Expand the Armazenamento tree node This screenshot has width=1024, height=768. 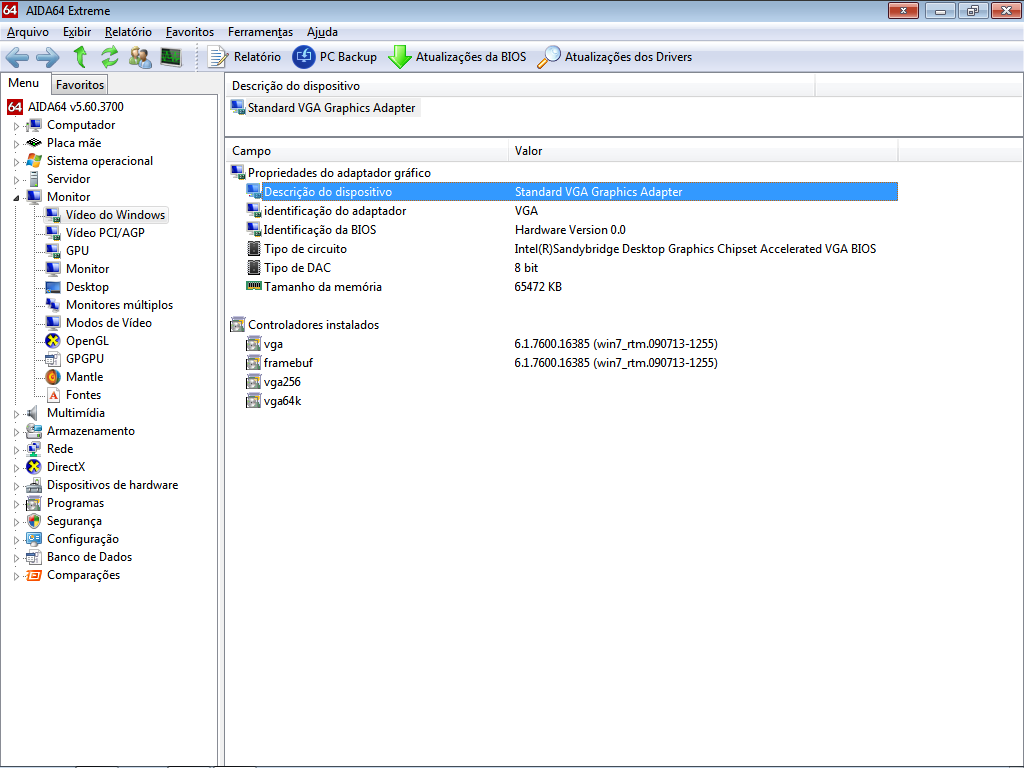pyautogui.click(x=16, y=432)
